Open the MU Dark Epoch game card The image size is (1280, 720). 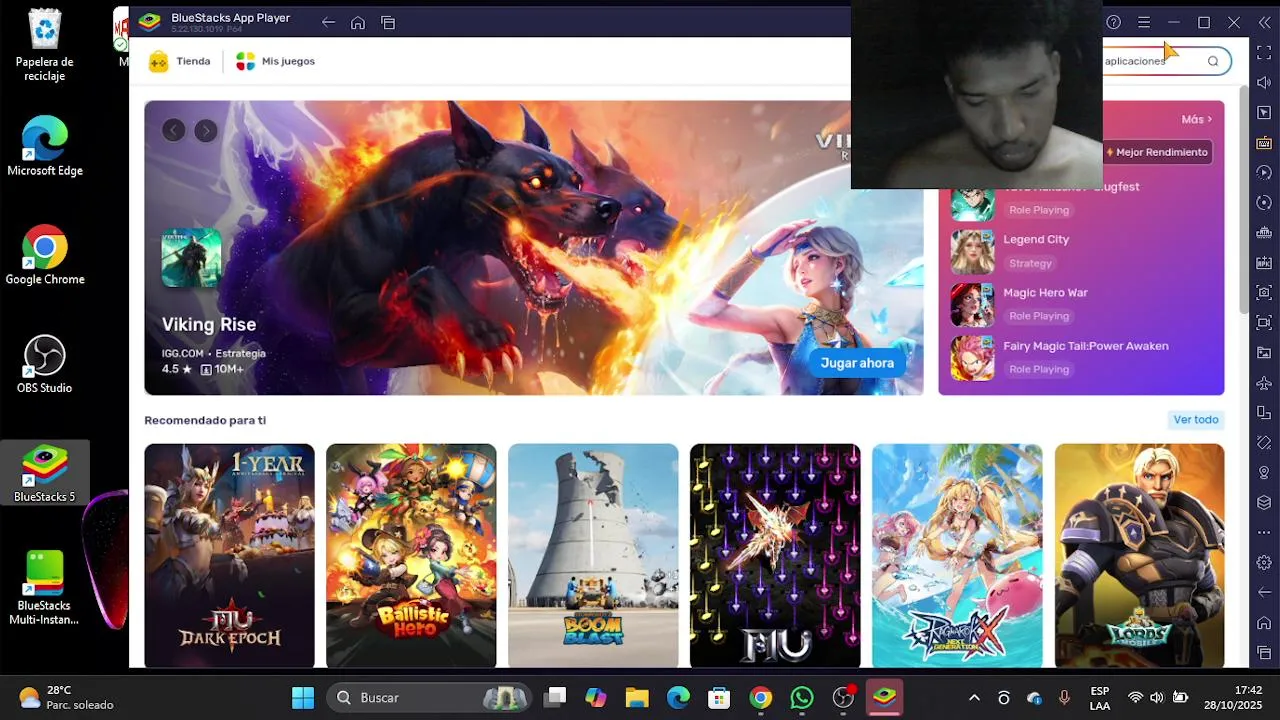pyautogui.click(x=229, y=555)
